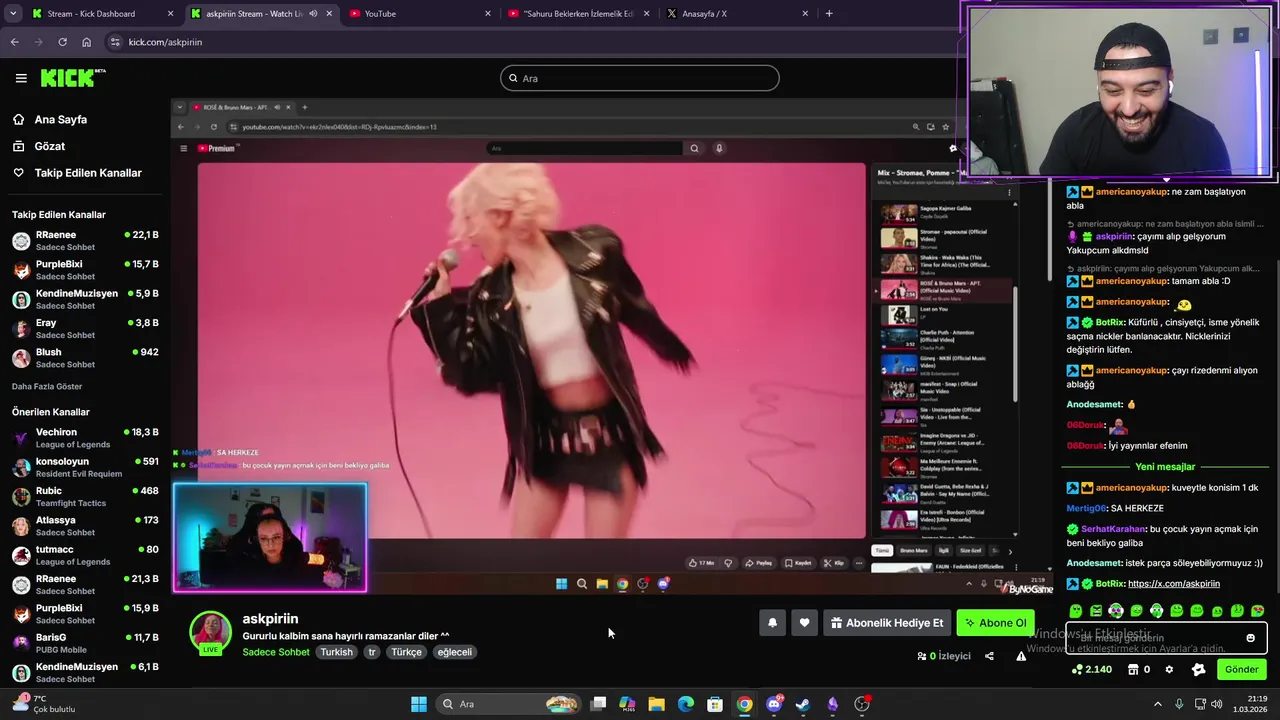
Task: Open the Kick hamburger menu
Action: click(x=21, y=78)
